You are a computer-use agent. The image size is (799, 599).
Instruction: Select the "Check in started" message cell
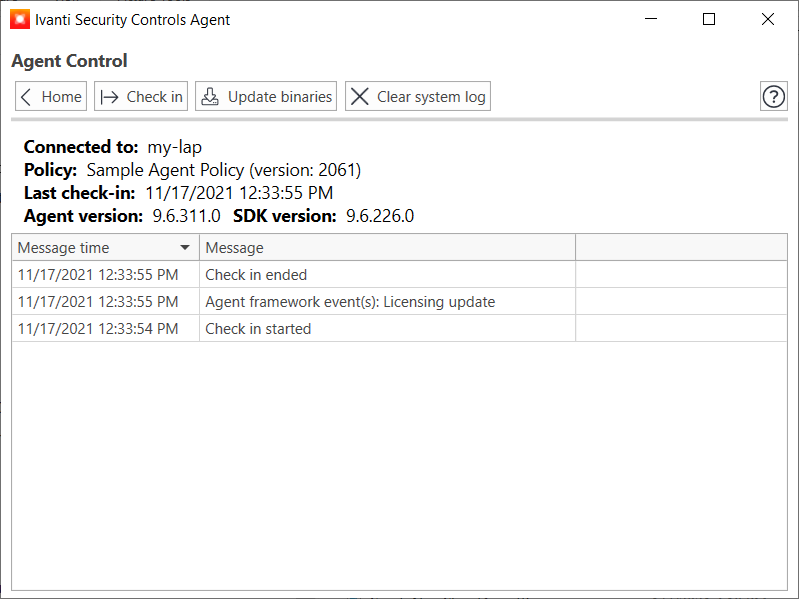[387, 329]
